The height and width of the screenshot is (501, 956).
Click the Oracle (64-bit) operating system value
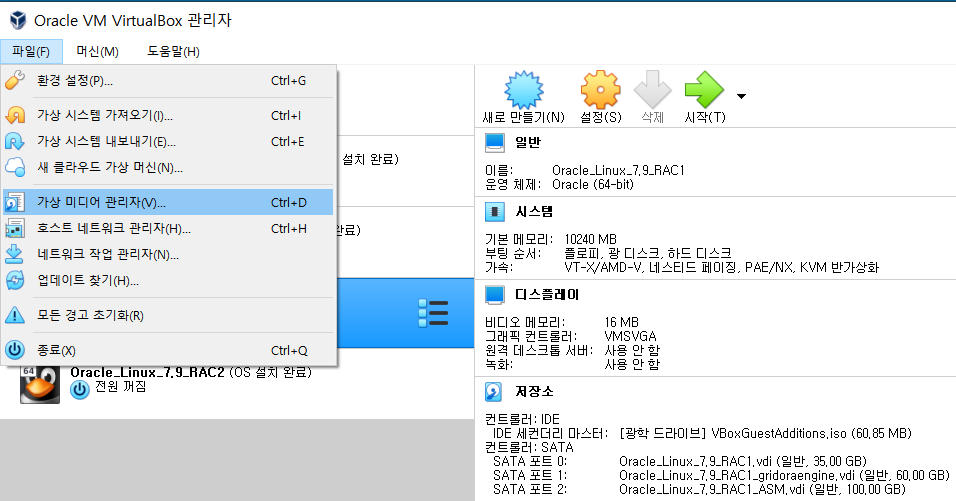[x=593, y=185]
